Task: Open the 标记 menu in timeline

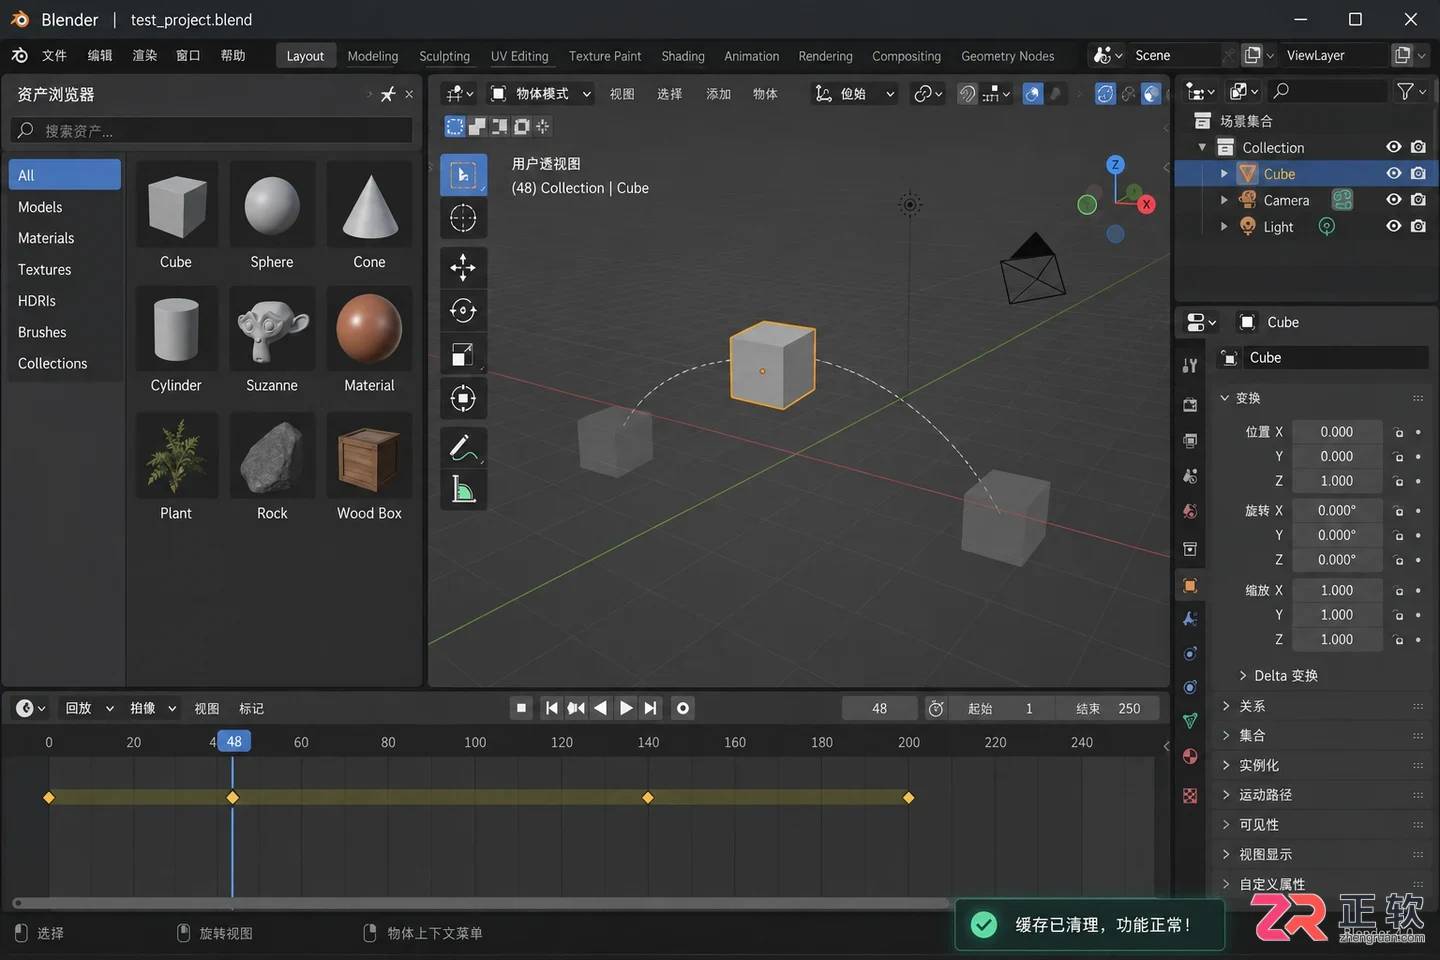Action: 251,709
